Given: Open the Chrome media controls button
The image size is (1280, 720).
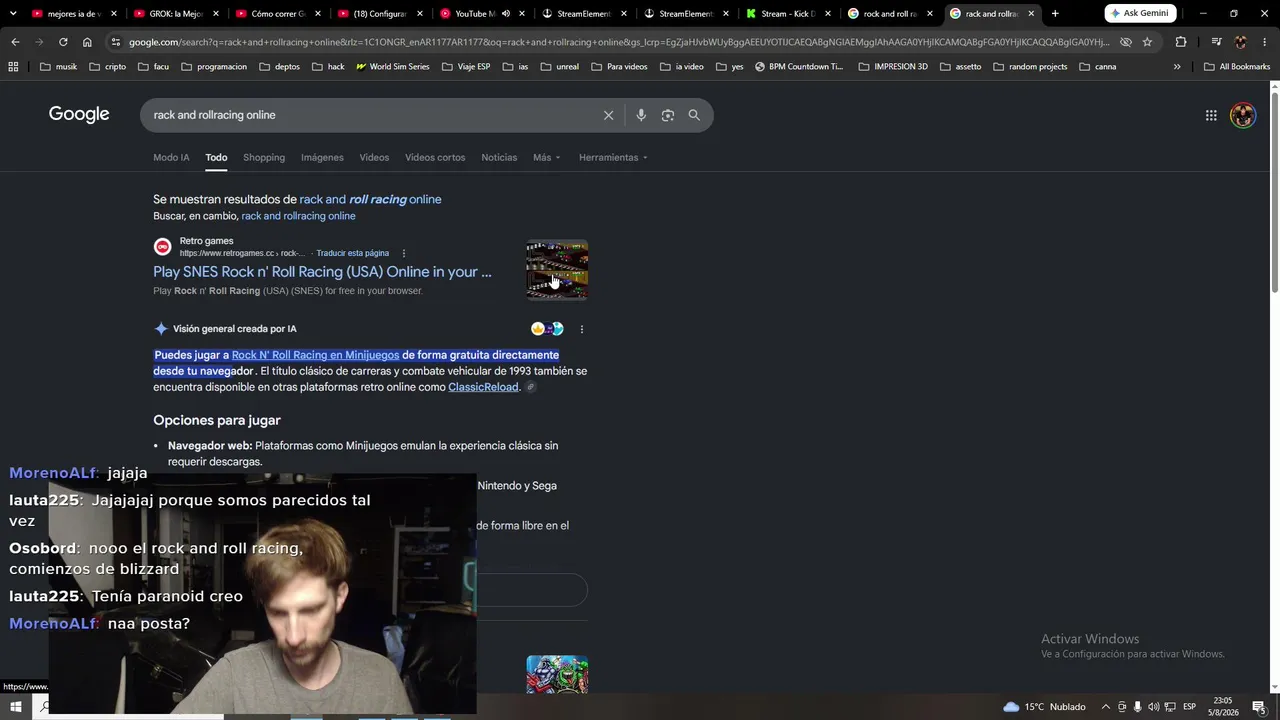Looking at the screenshot, I should (1216, 42).
